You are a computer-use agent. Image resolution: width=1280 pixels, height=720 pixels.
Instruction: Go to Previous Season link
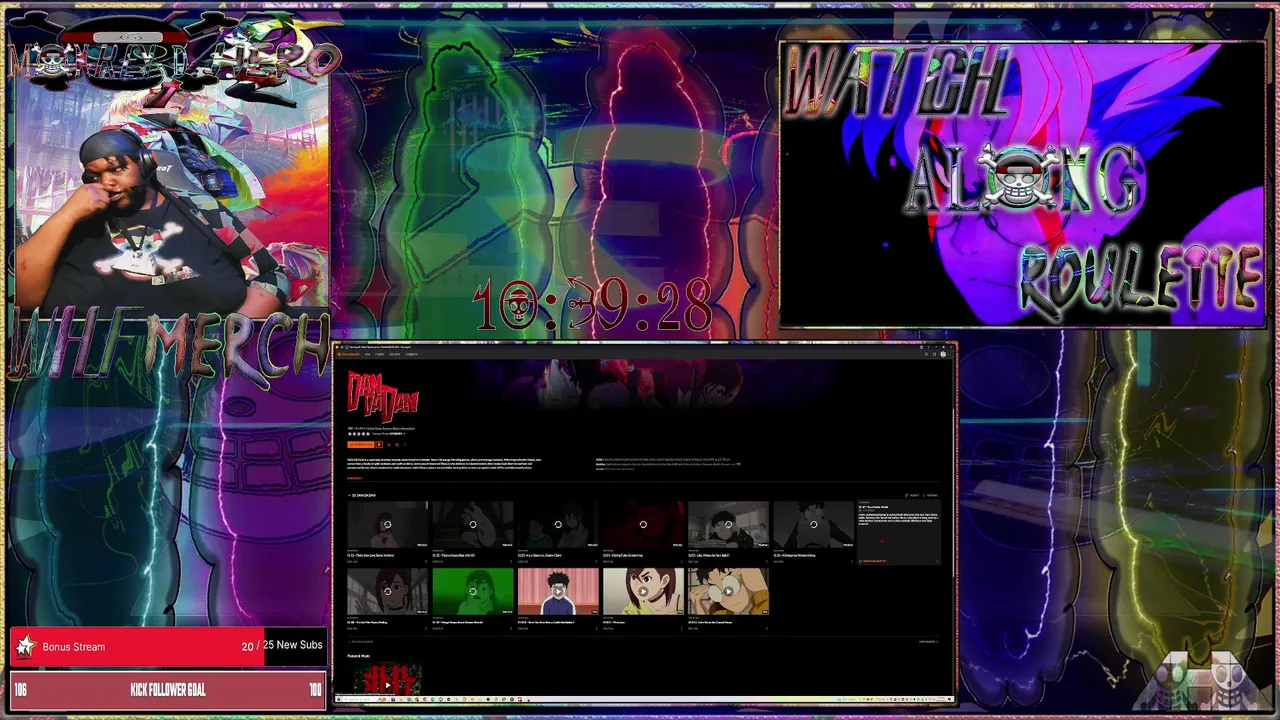(360, 642)
